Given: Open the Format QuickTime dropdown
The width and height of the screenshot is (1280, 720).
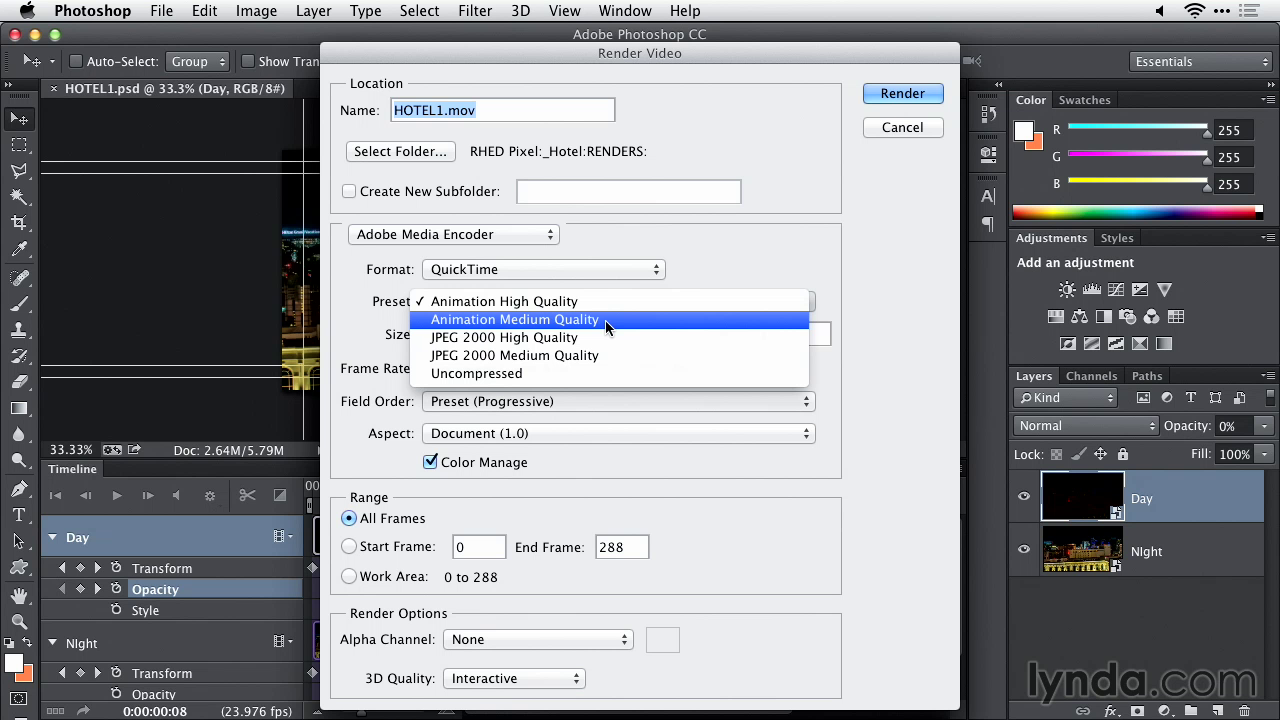Looking at the screenshot, I should 543,269.
